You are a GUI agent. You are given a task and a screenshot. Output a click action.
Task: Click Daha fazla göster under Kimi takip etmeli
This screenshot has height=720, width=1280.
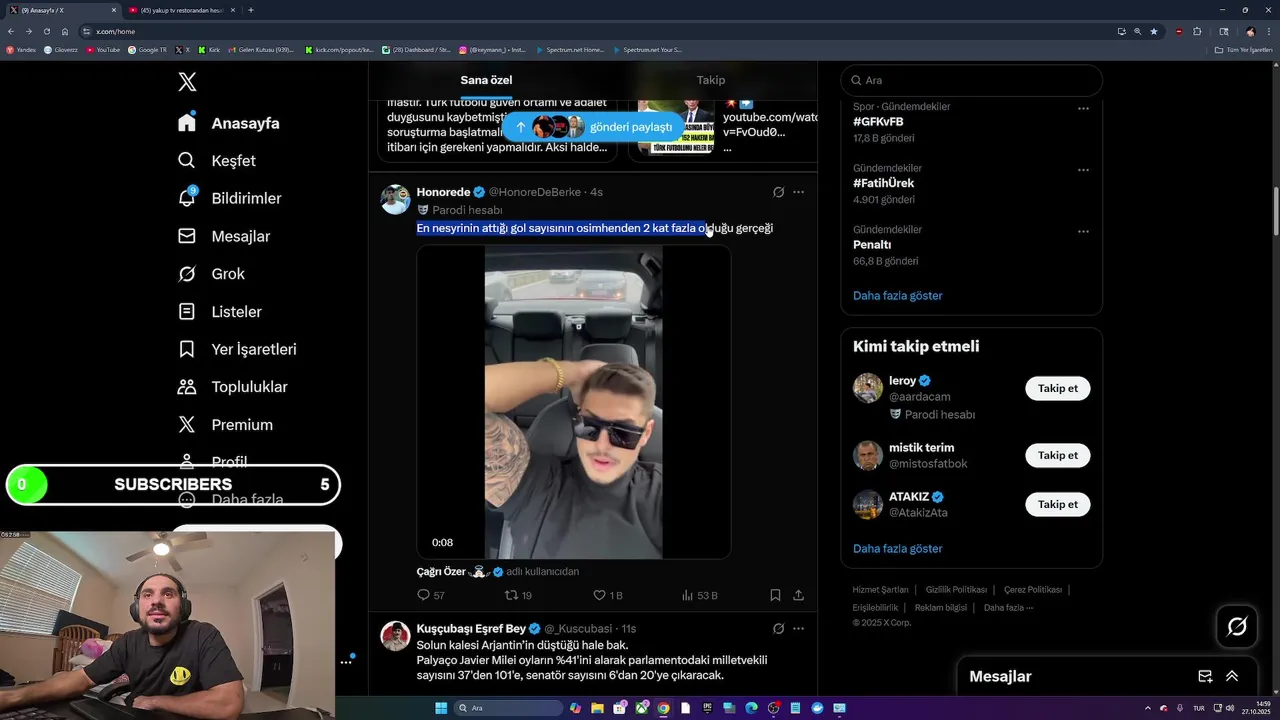coord(897,549)
